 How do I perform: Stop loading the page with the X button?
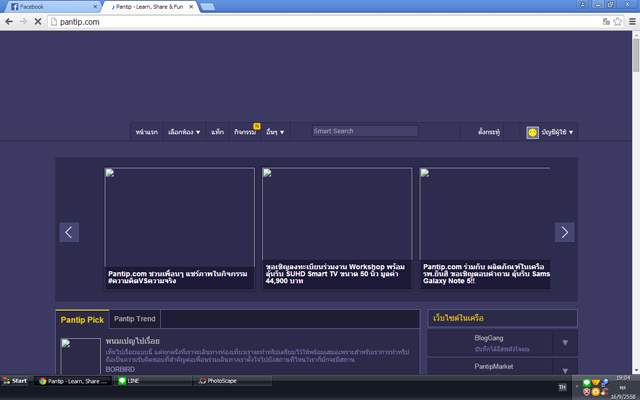pyautogui.click(x=38, y=22)
